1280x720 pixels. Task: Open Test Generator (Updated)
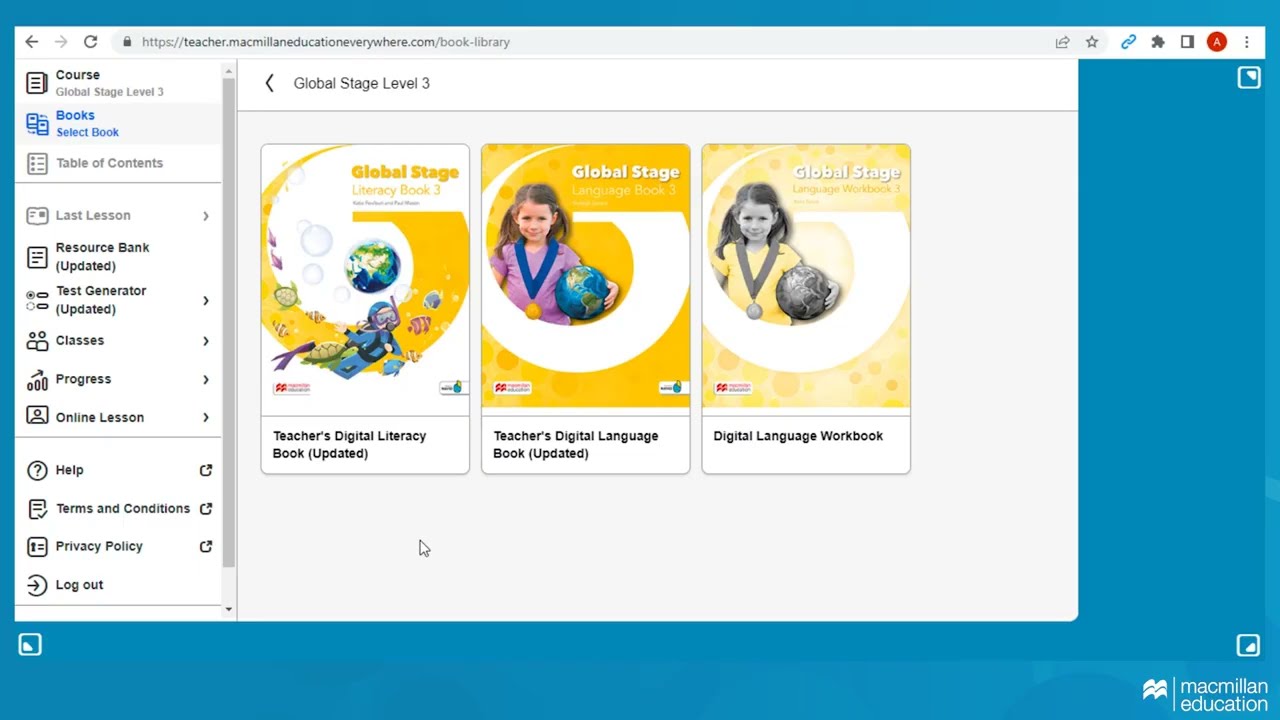[x=101, y=300]
